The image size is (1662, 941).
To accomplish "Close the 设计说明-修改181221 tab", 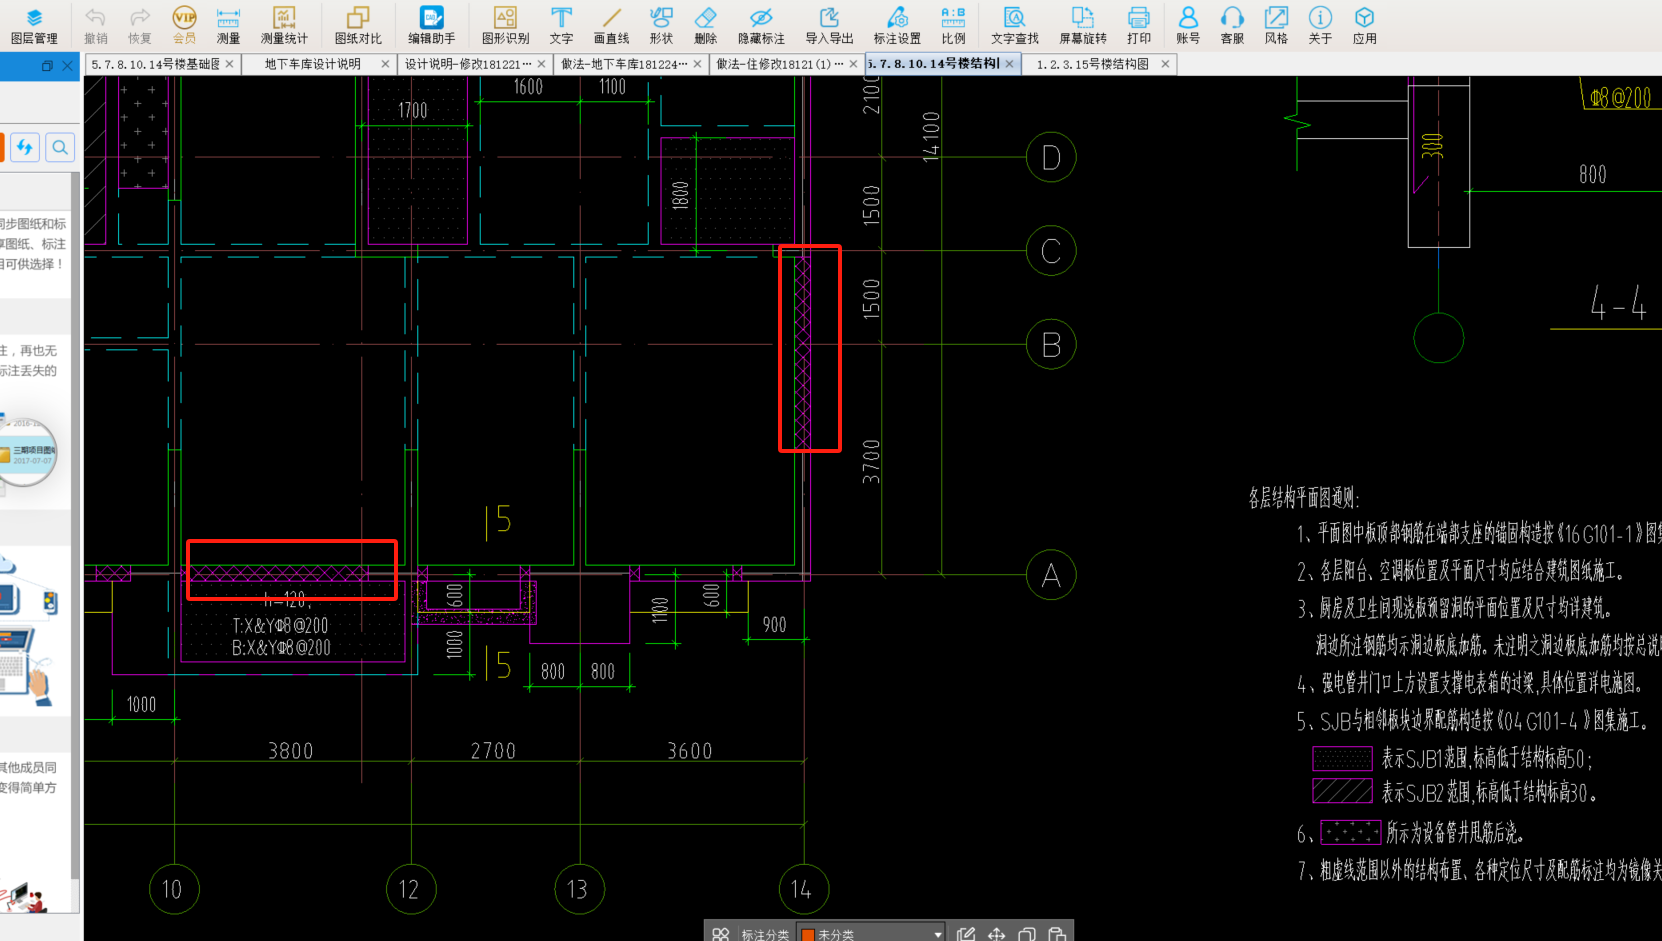I will coord(541,64).
